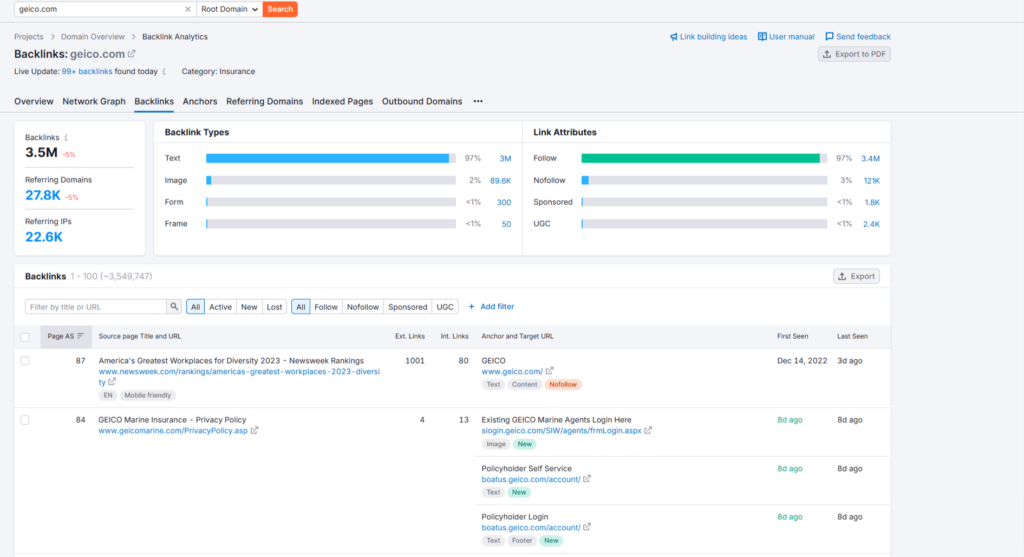The image size is (1024, 557).
Task: Click the green Follow attribute bar
Action: click(x=700, y=158)
